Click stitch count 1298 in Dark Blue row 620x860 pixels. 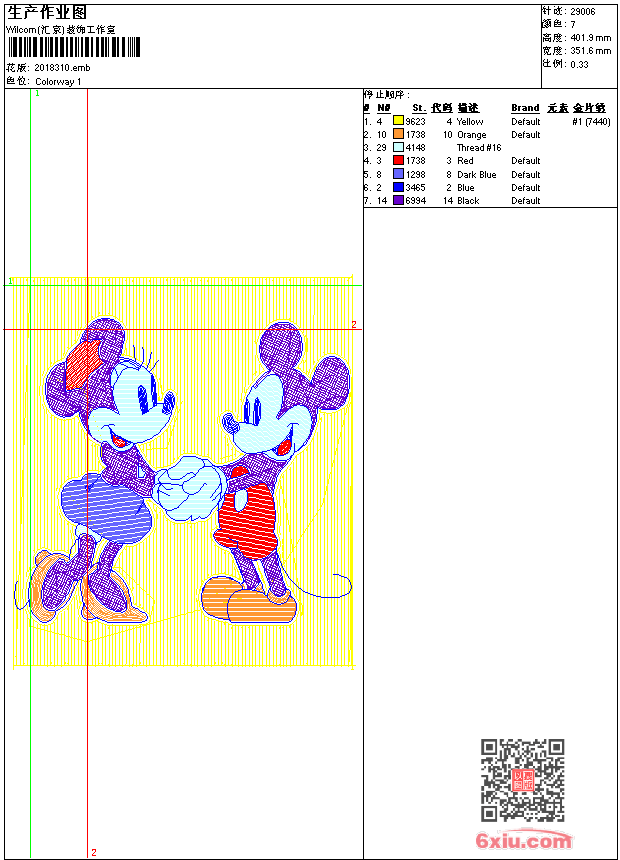(415, 174)
